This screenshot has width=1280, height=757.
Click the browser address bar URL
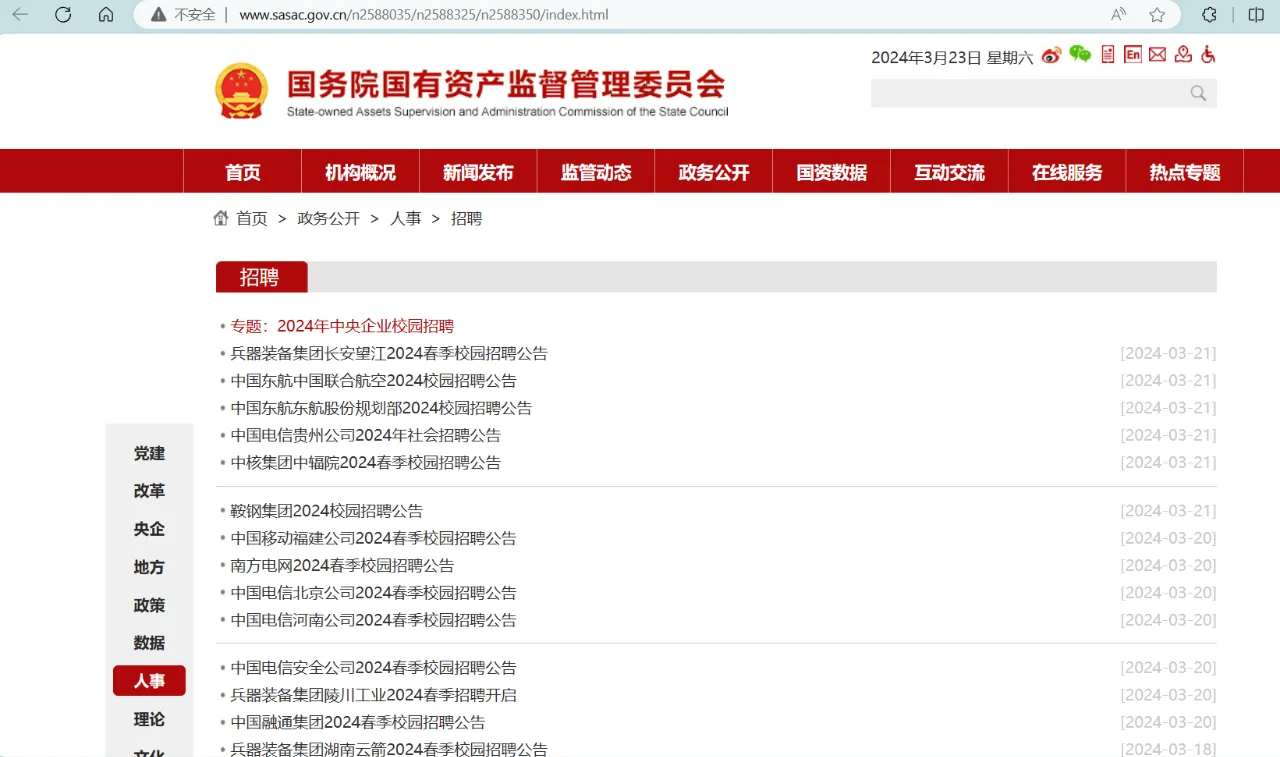click(424, 15)
